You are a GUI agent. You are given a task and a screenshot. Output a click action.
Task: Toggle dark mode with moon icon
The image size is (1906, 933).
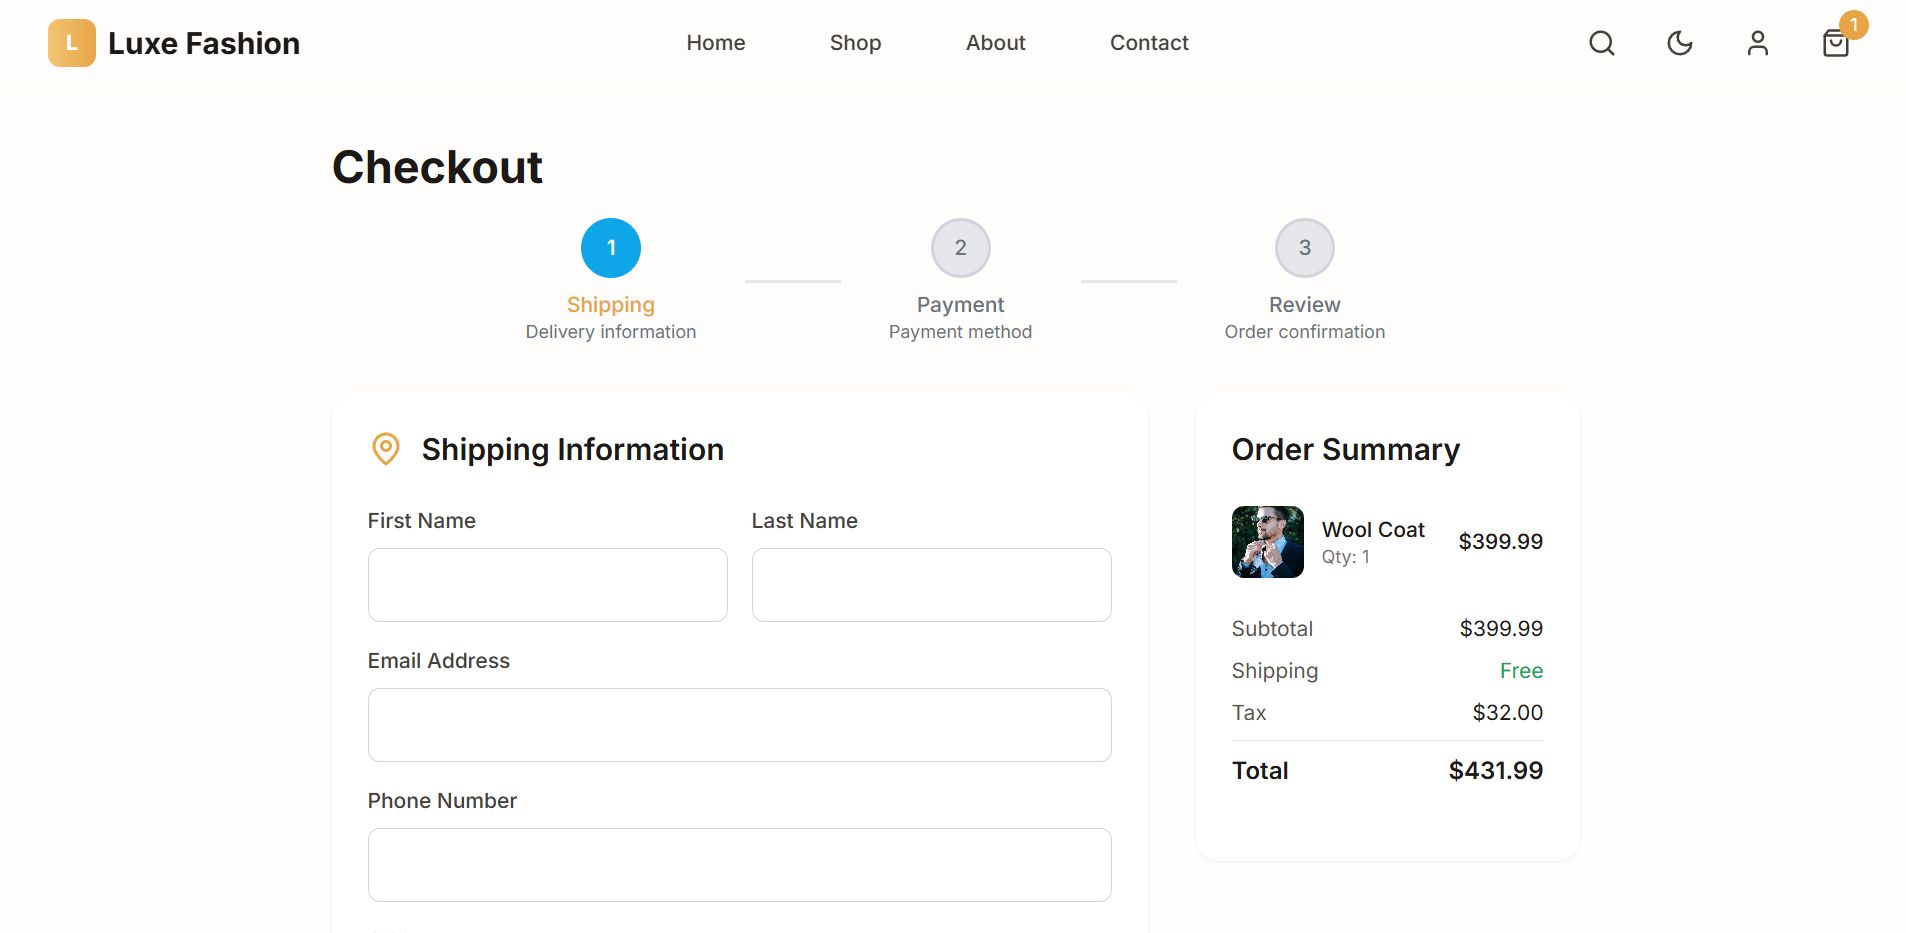(1680, 43)
